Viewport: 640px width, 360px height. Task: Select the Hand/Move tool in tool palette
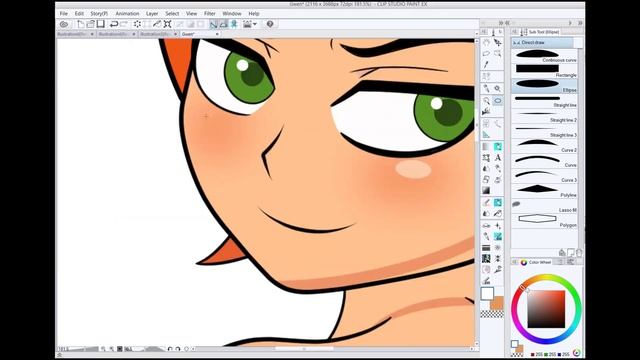point(486,42)
